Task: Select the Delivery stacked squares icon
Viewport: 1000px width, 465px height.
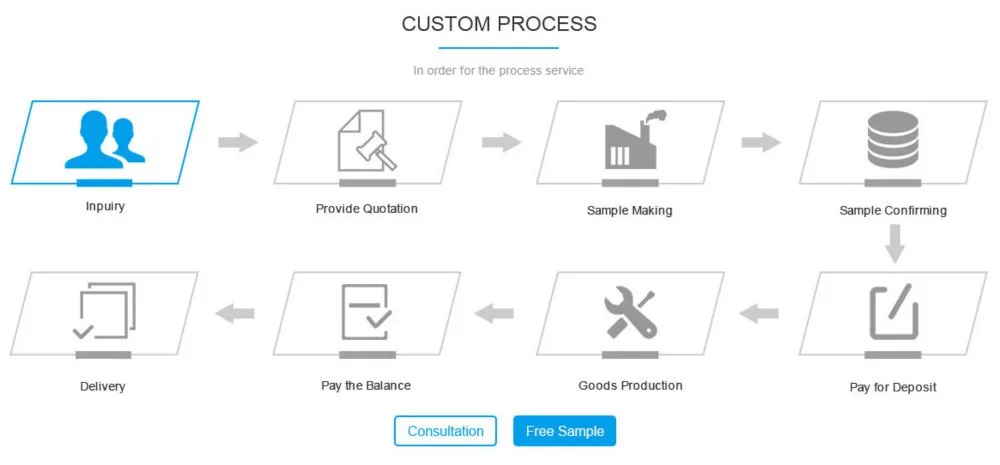Action: (x=105, y=311)
